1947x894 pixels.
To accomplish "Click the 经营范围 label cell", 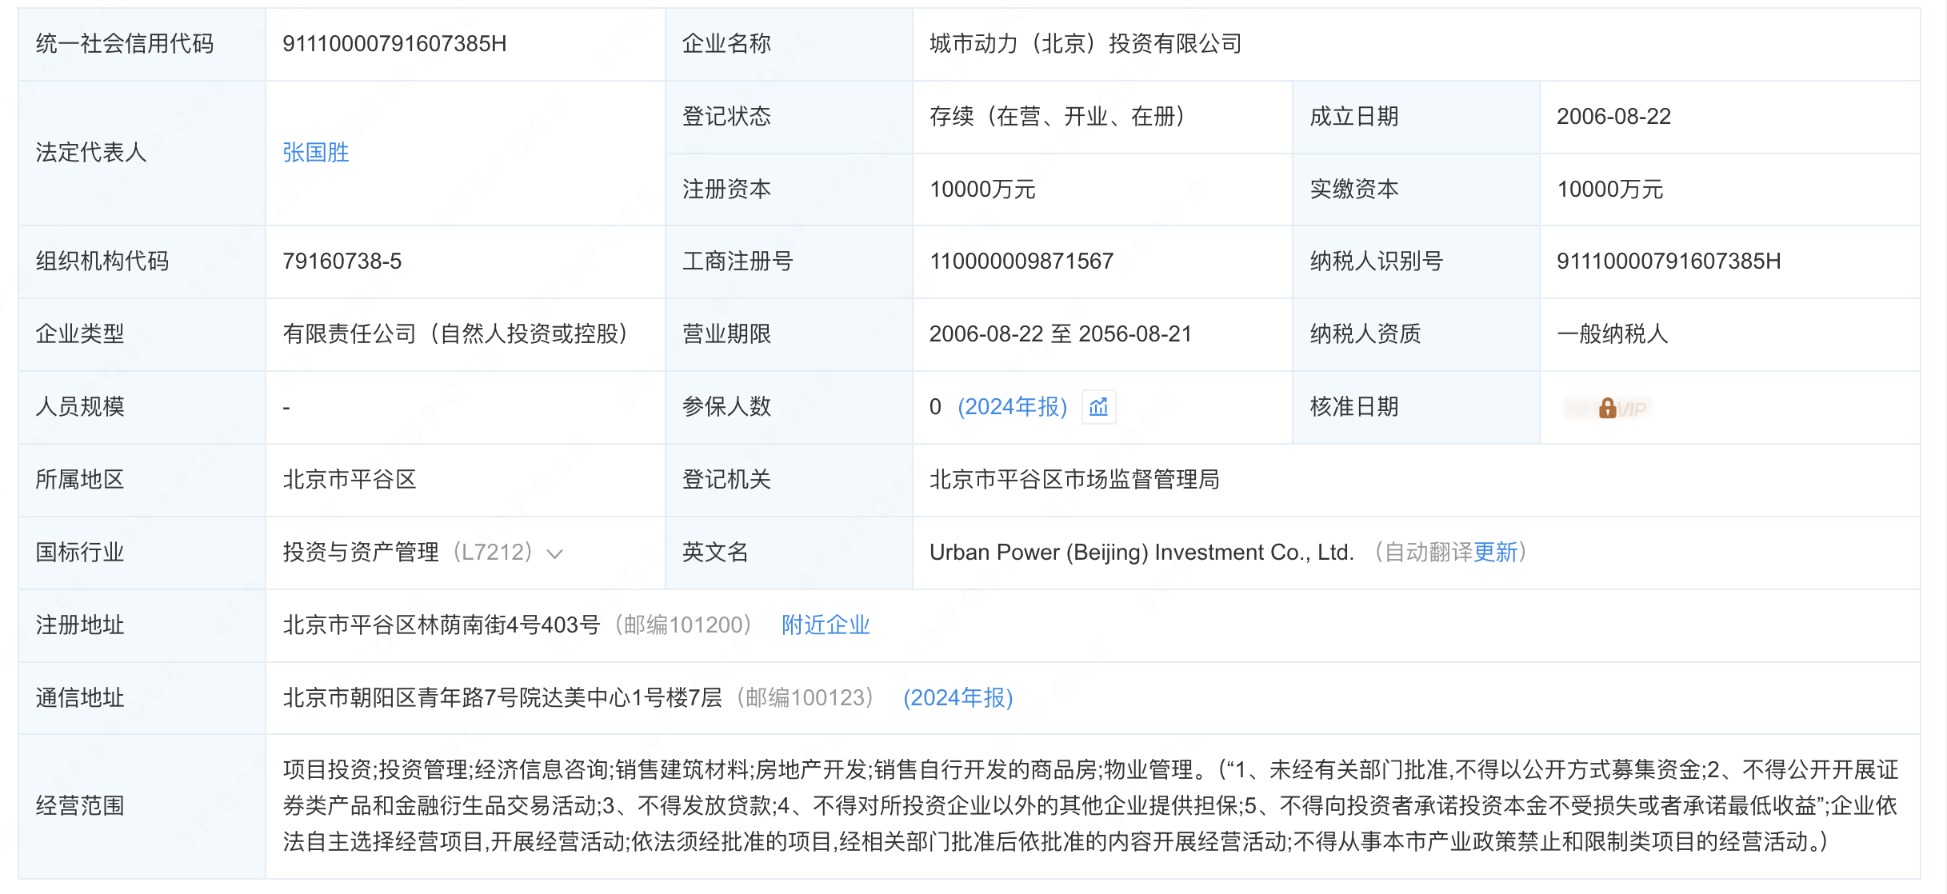I will point(142,806).
